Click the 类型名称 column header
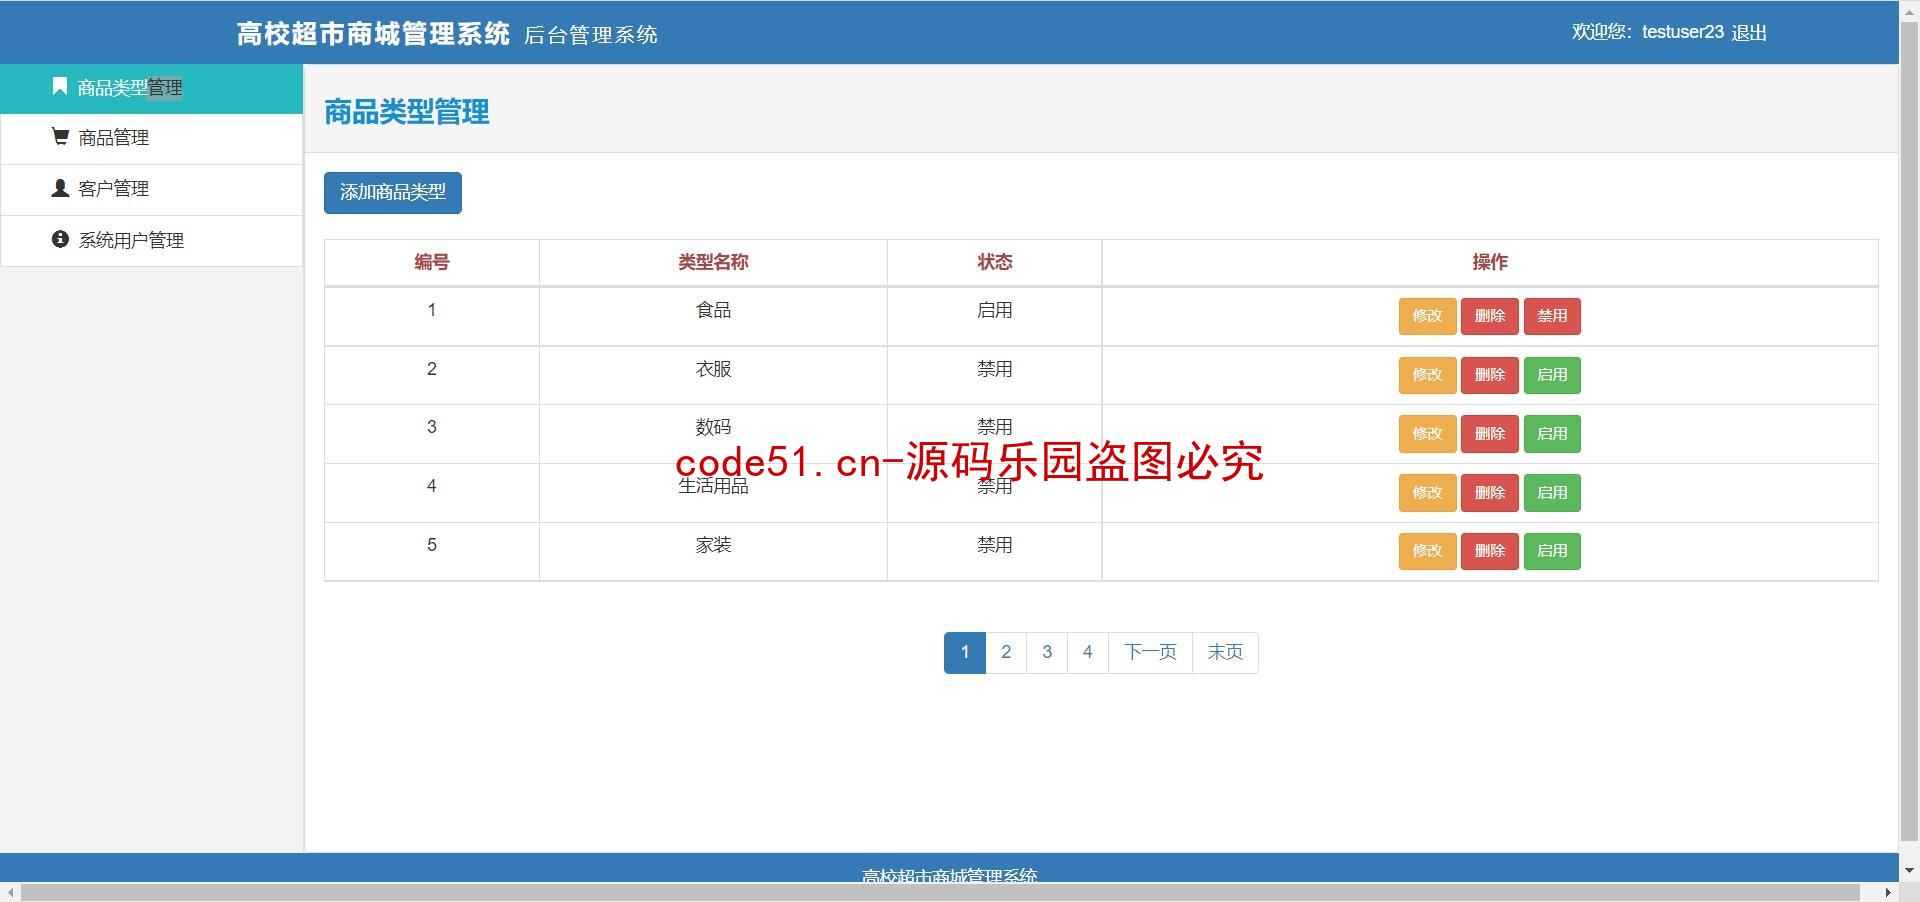Viewport: 1920px width, 902px height. (x=713, y=262)
